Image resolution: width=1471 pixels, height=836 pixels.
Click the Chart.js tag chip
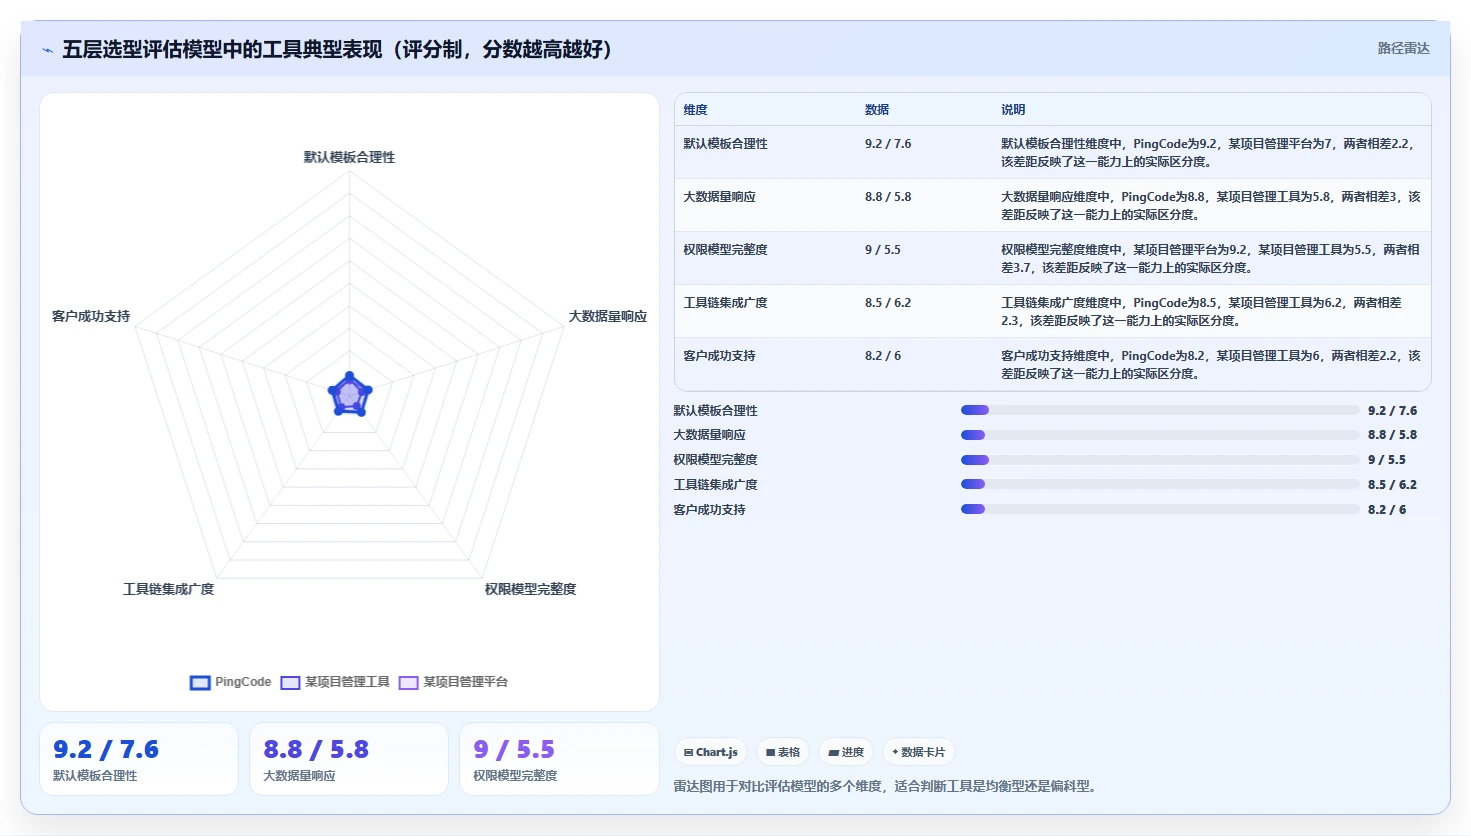[711, 752]
